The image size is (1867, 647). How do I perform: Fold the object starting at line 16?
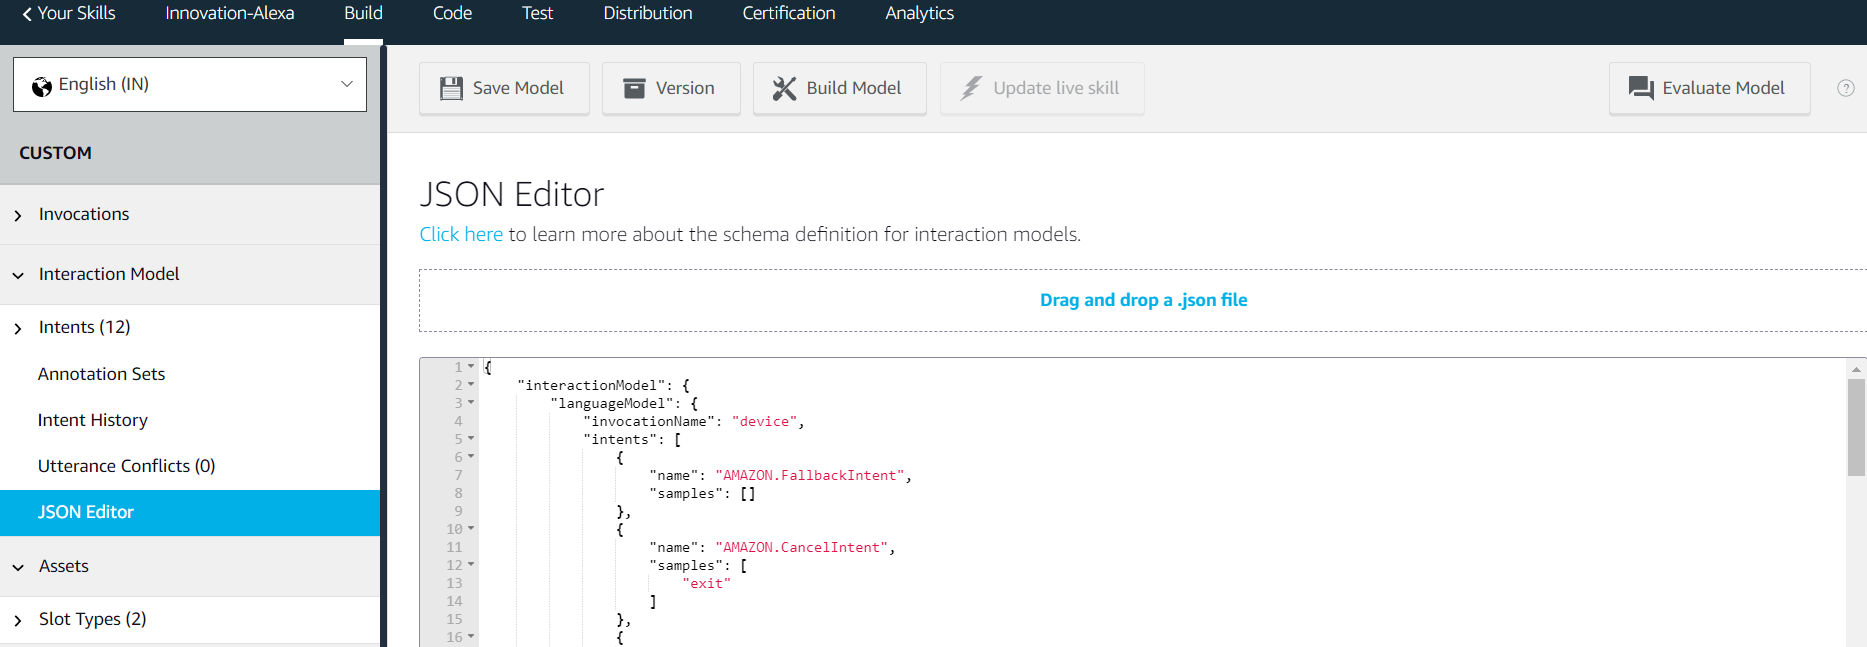(x=471, y=637)
